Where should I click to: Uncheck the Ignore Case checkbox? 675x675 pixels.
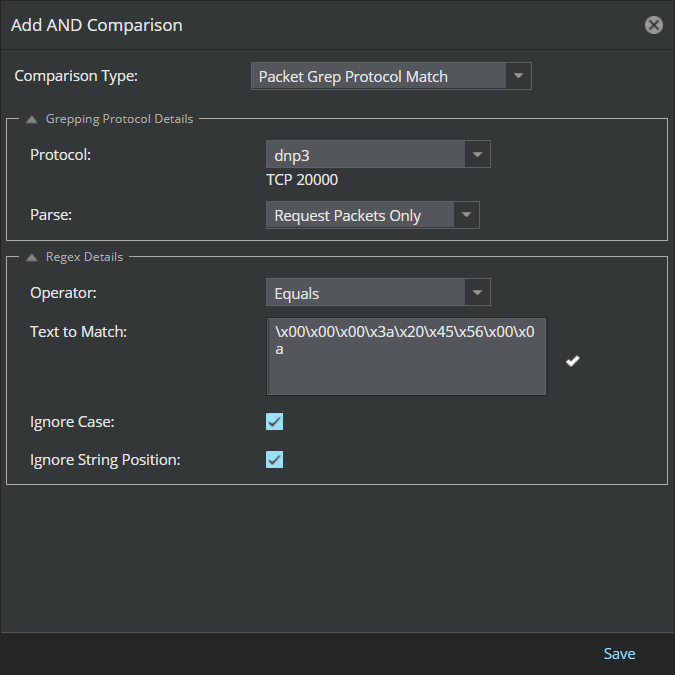coord(274,421)
